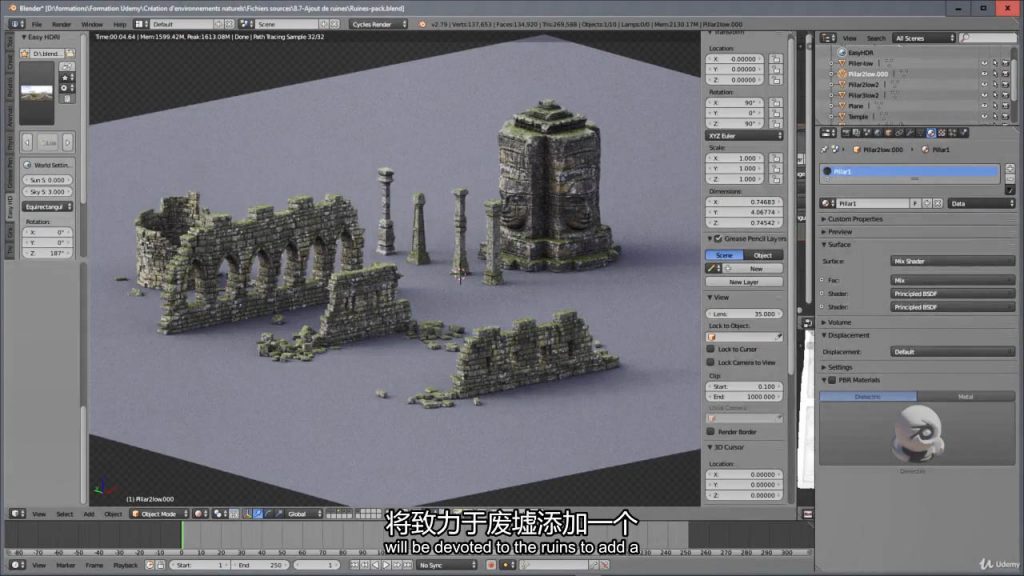Click the New Layer button
The height and width of the screenshot is (576, 1024).
point(744,282)
